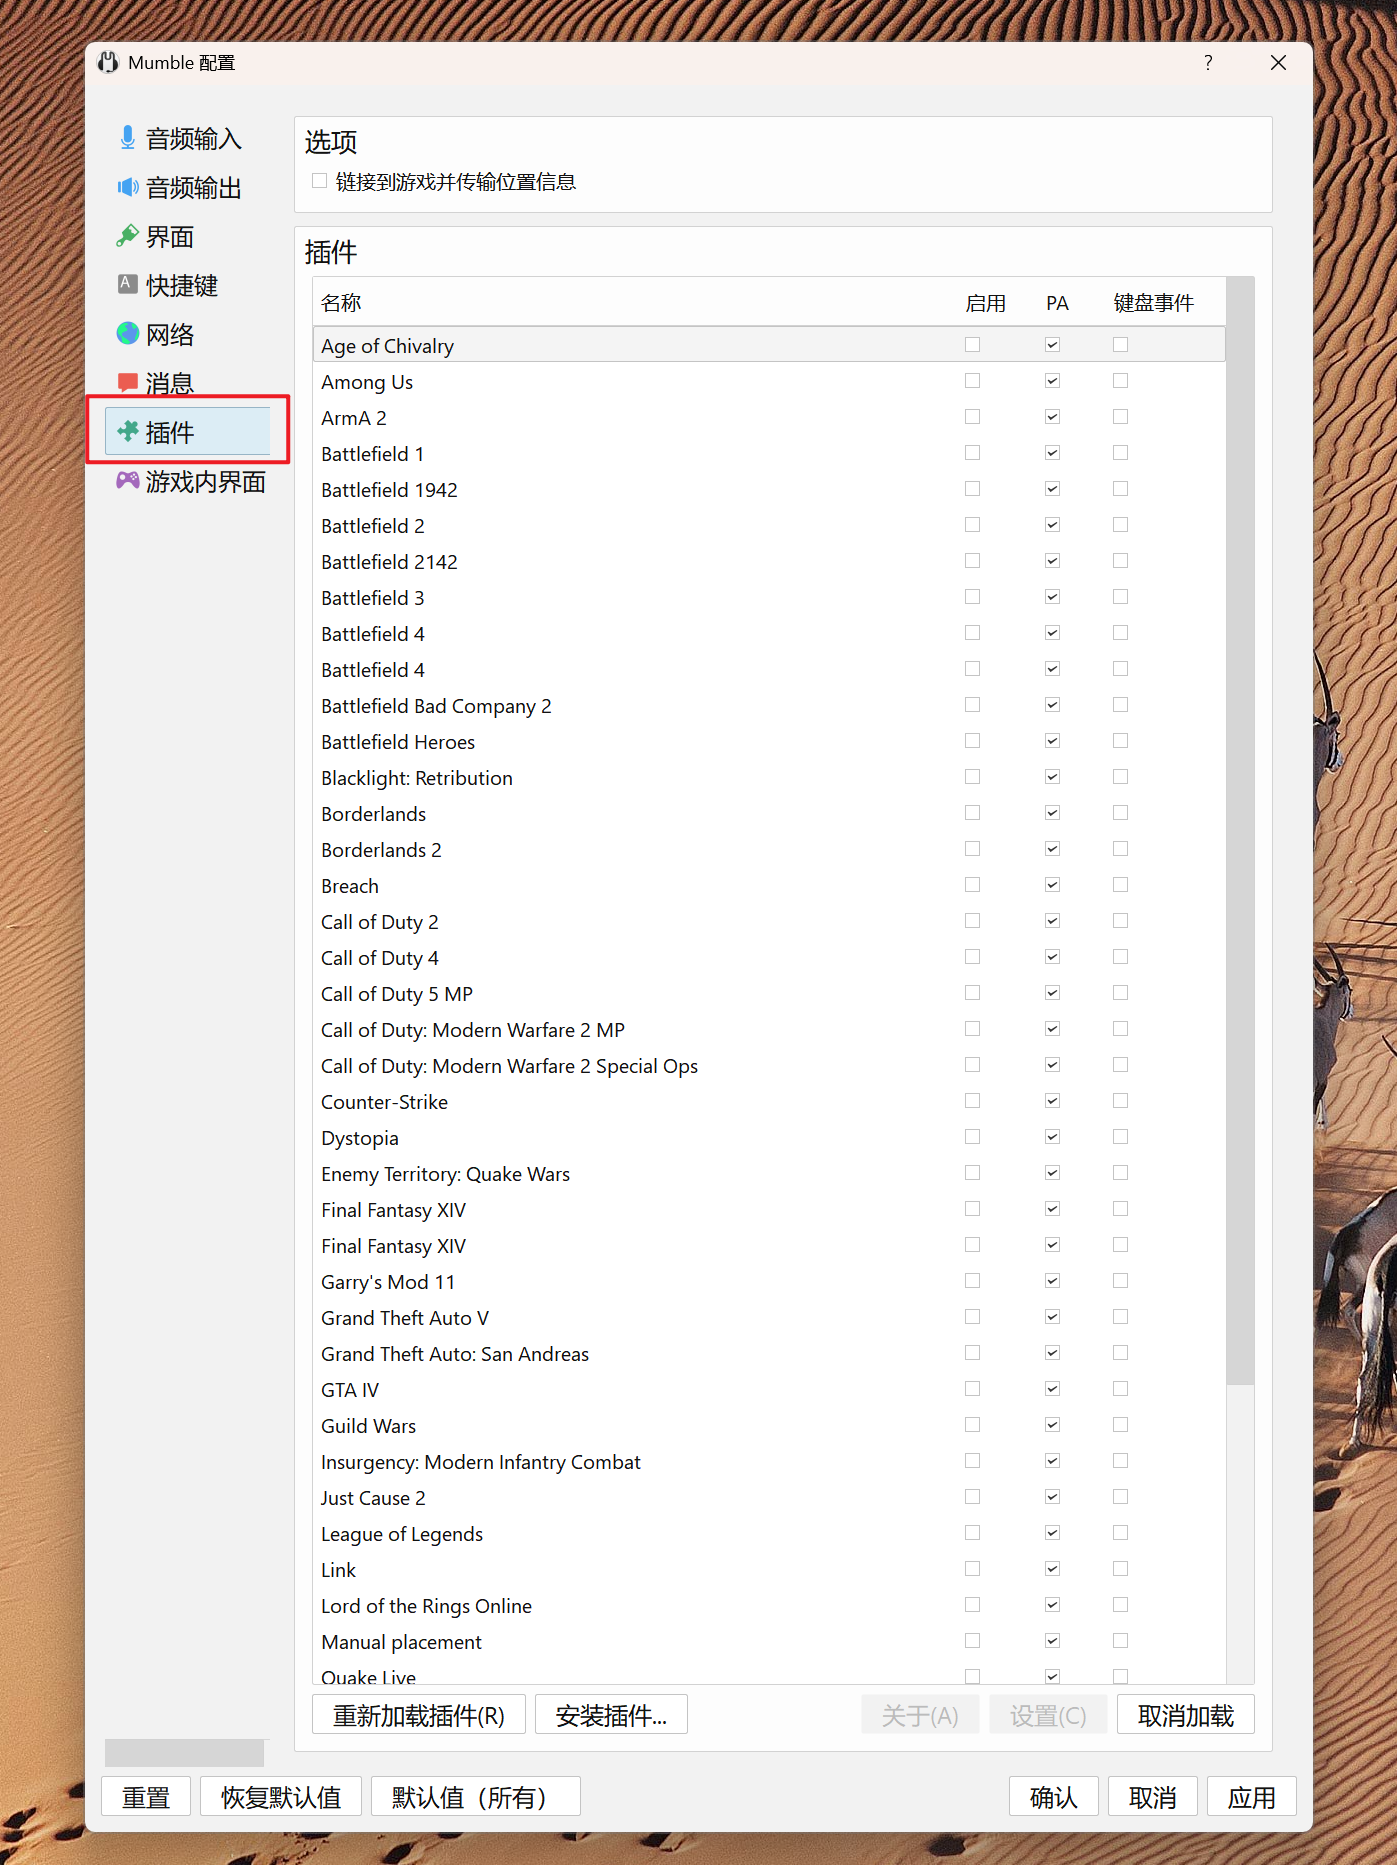
Task: Click the 取消加载 button
Action: tap(1185, 1715)
